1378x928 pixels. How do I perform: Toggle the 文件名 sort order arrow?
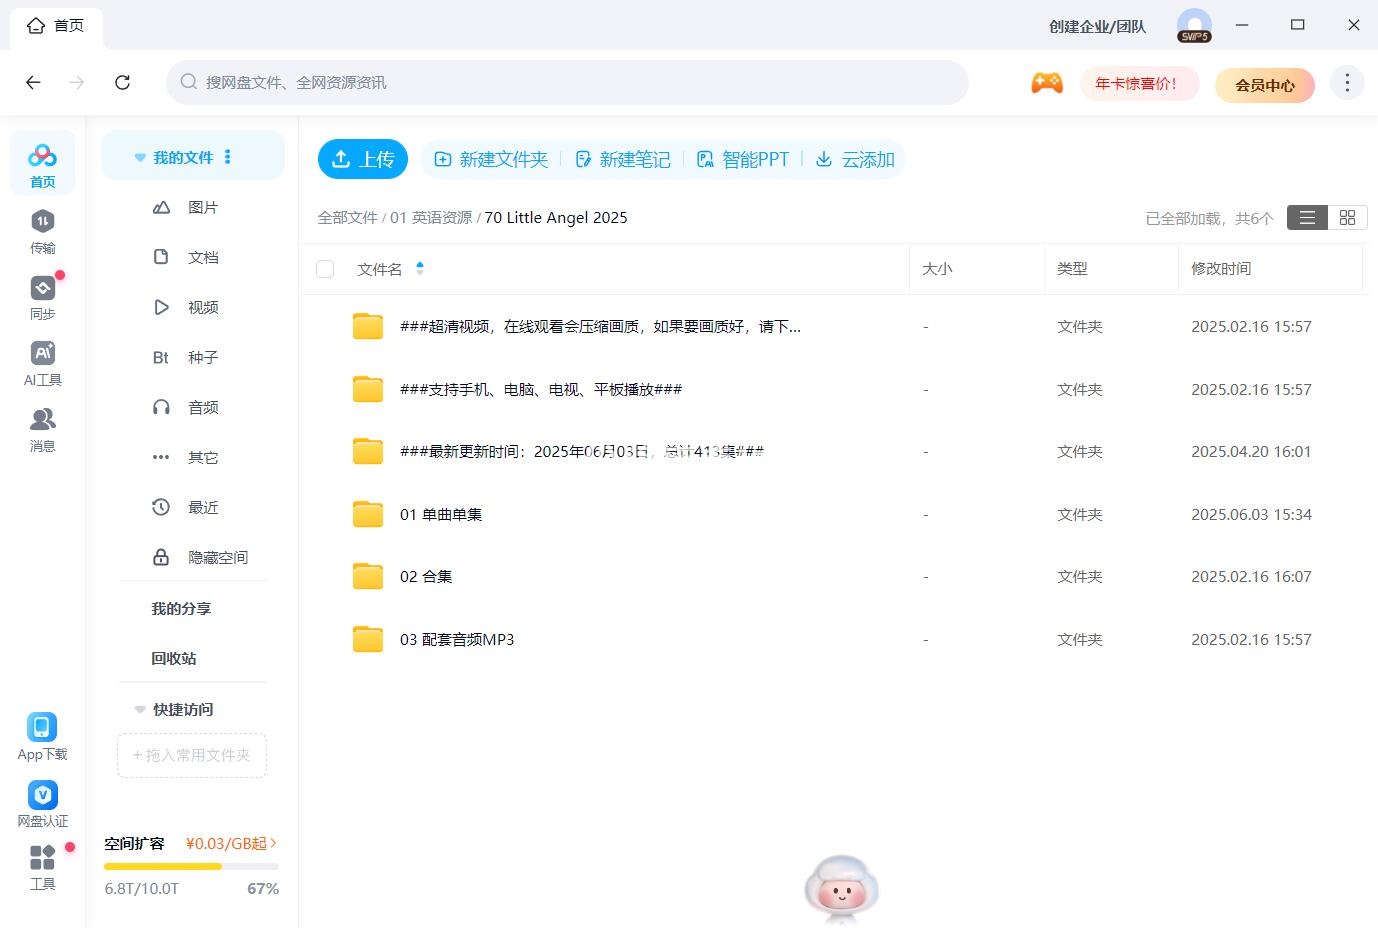click(420, 268)
